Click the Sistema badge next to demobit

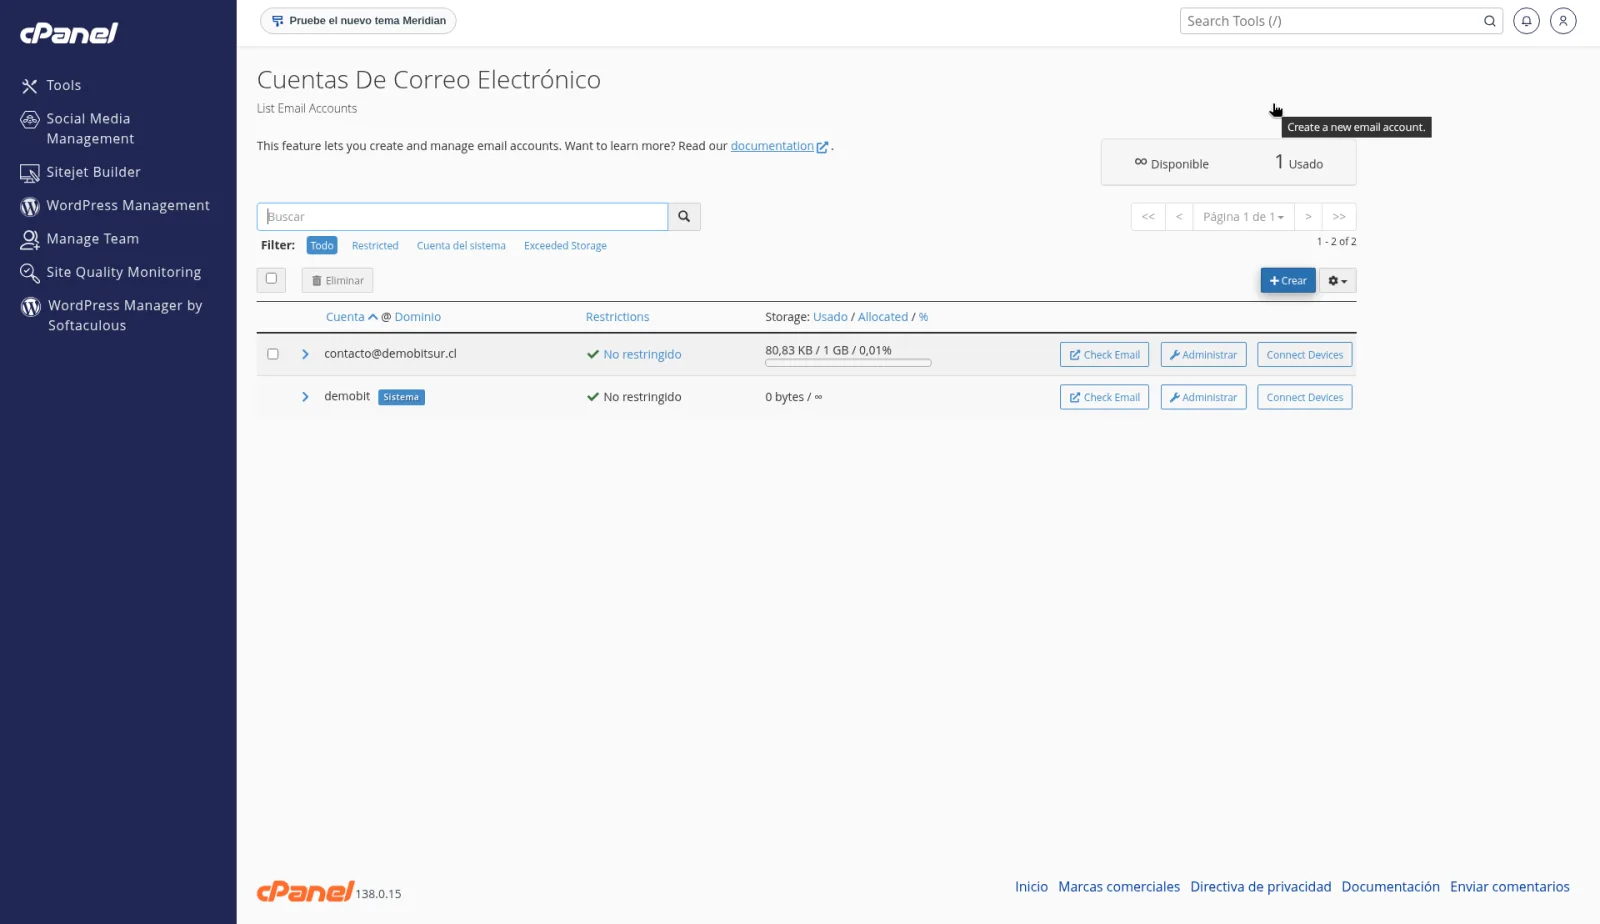(401, 397)
